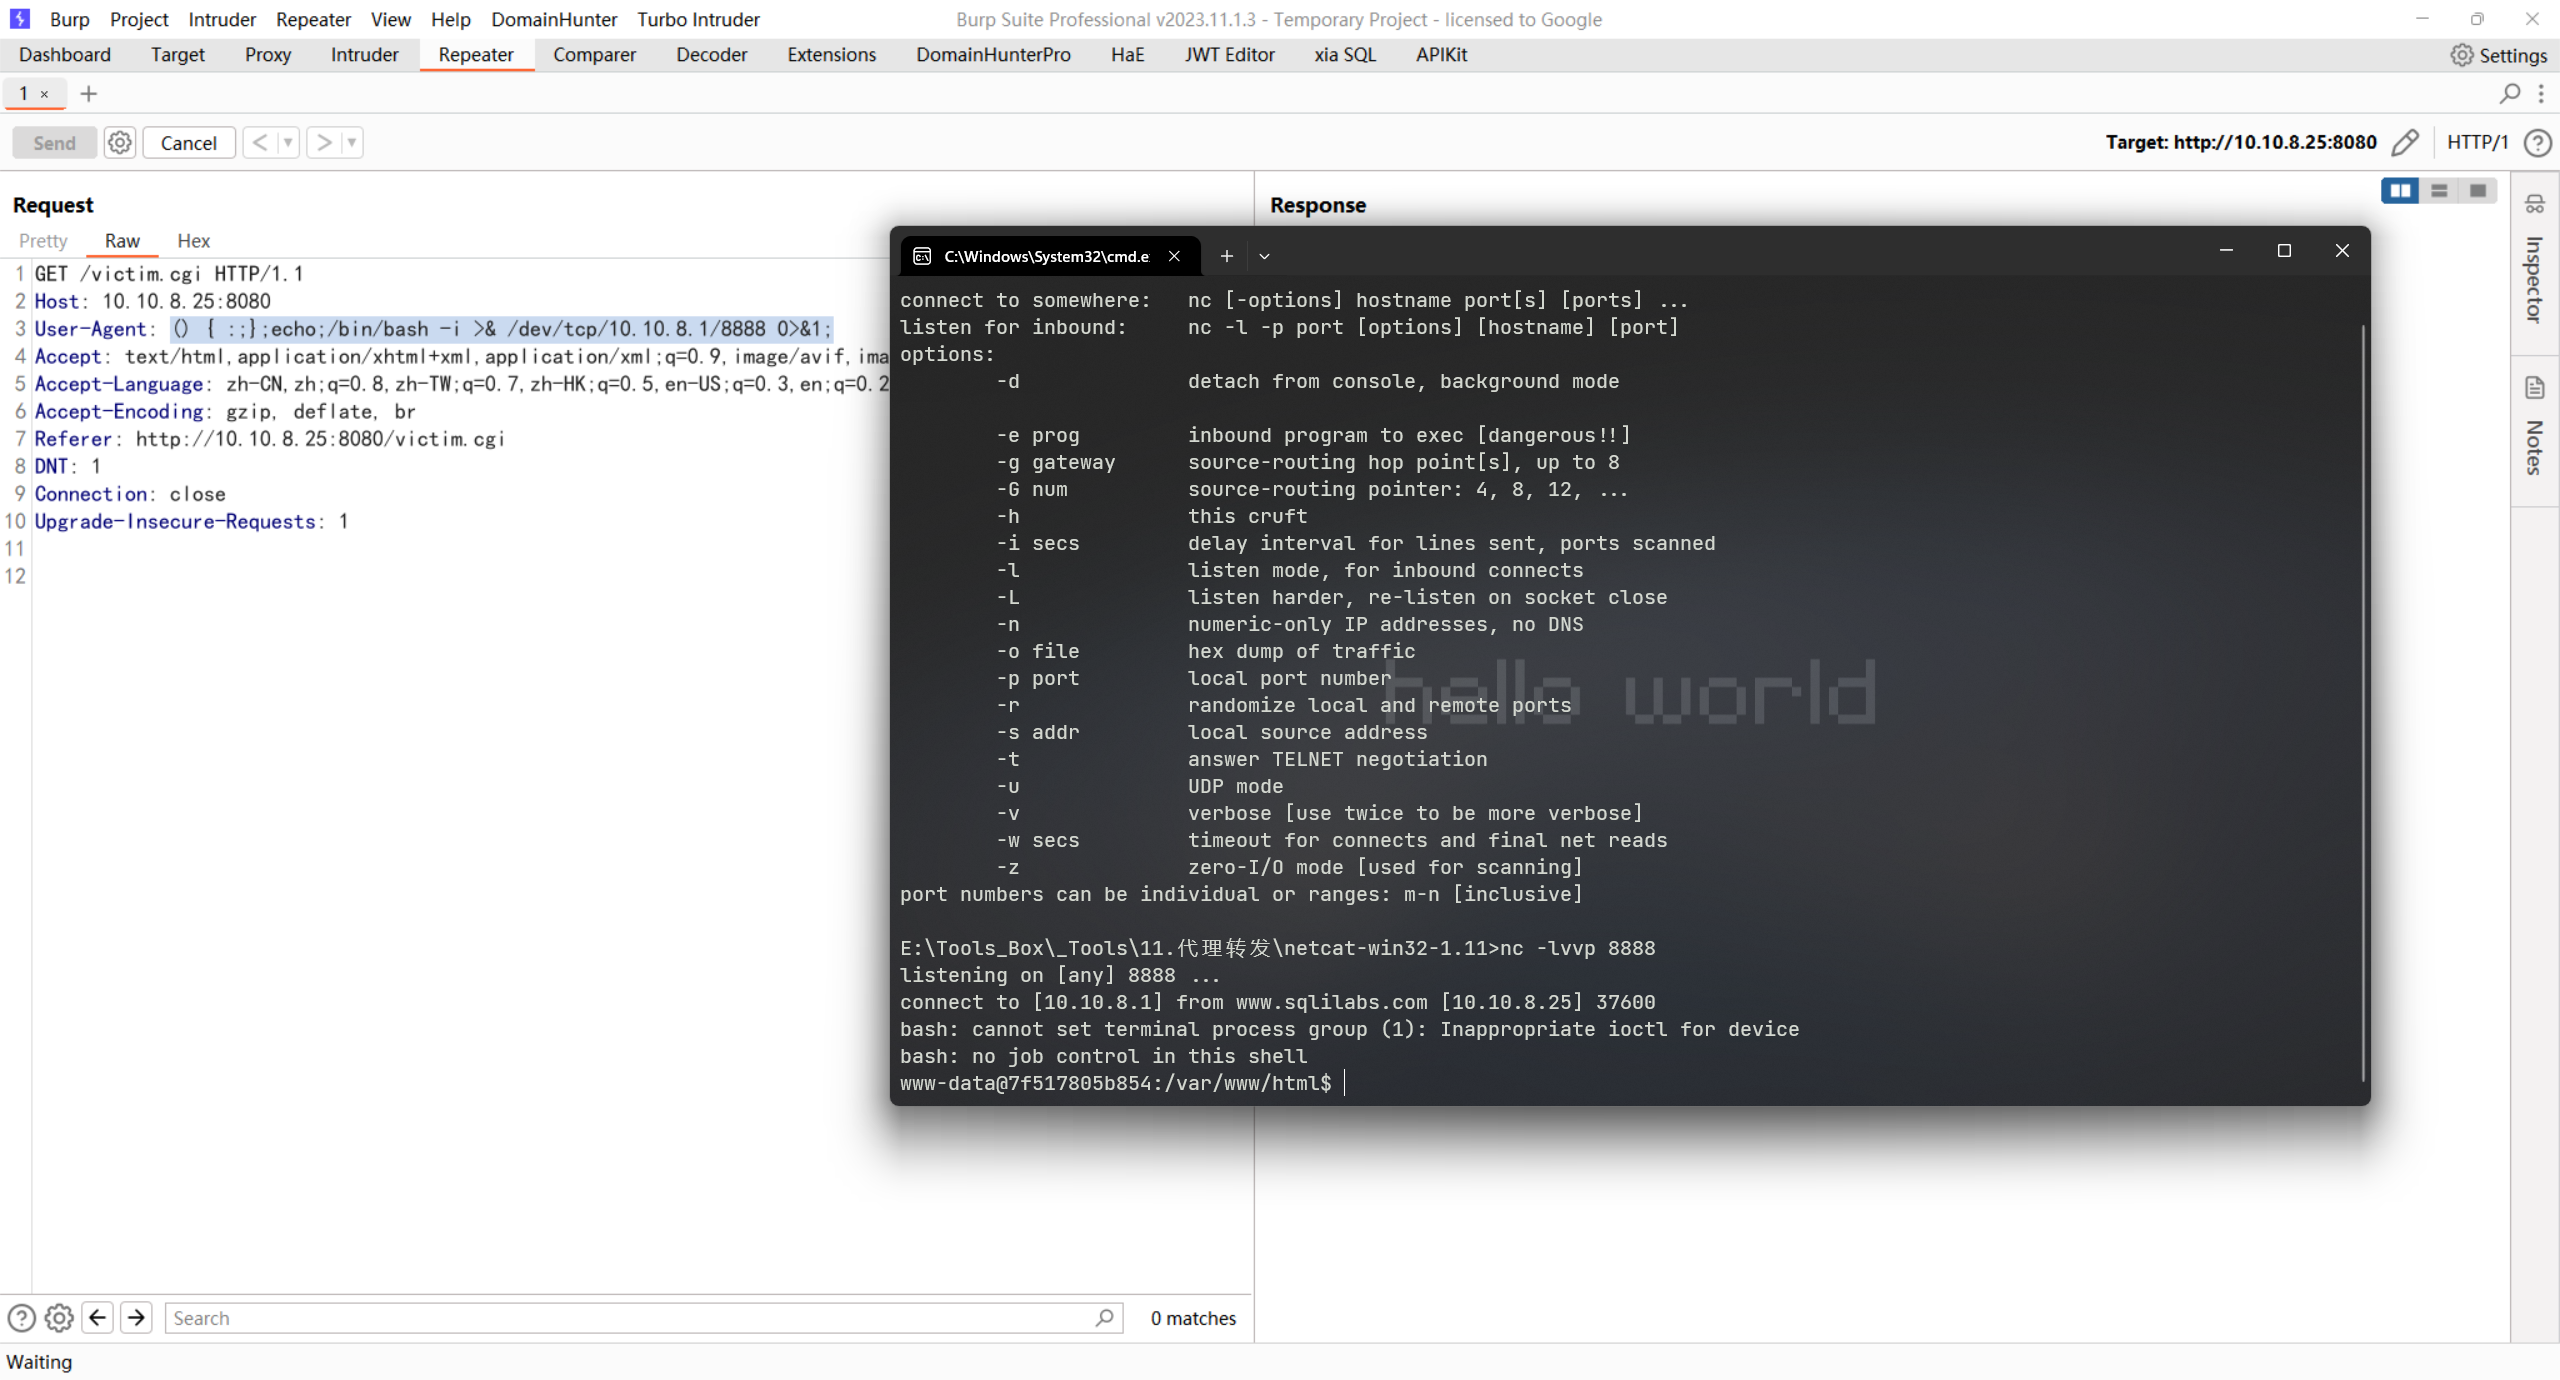The image size is (2560, 1380).
Task: Close the cmd.exe terminal tab
Action: [x=1174, y=256]
